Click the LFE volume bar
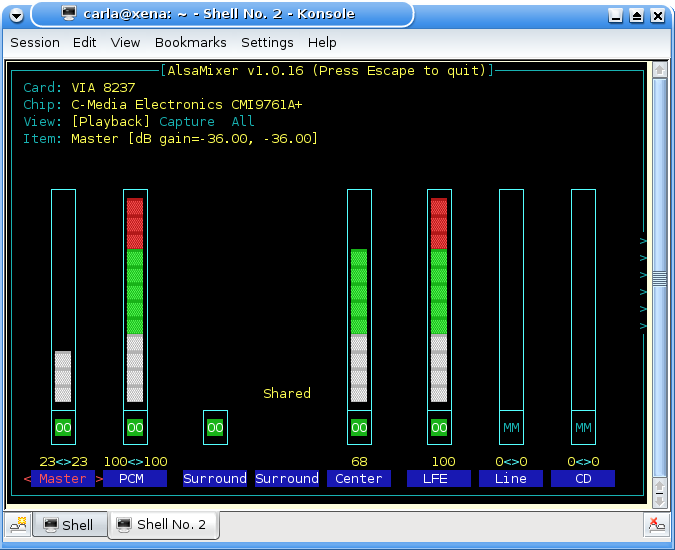Screen dimensions: 675x550 (439, 300)
